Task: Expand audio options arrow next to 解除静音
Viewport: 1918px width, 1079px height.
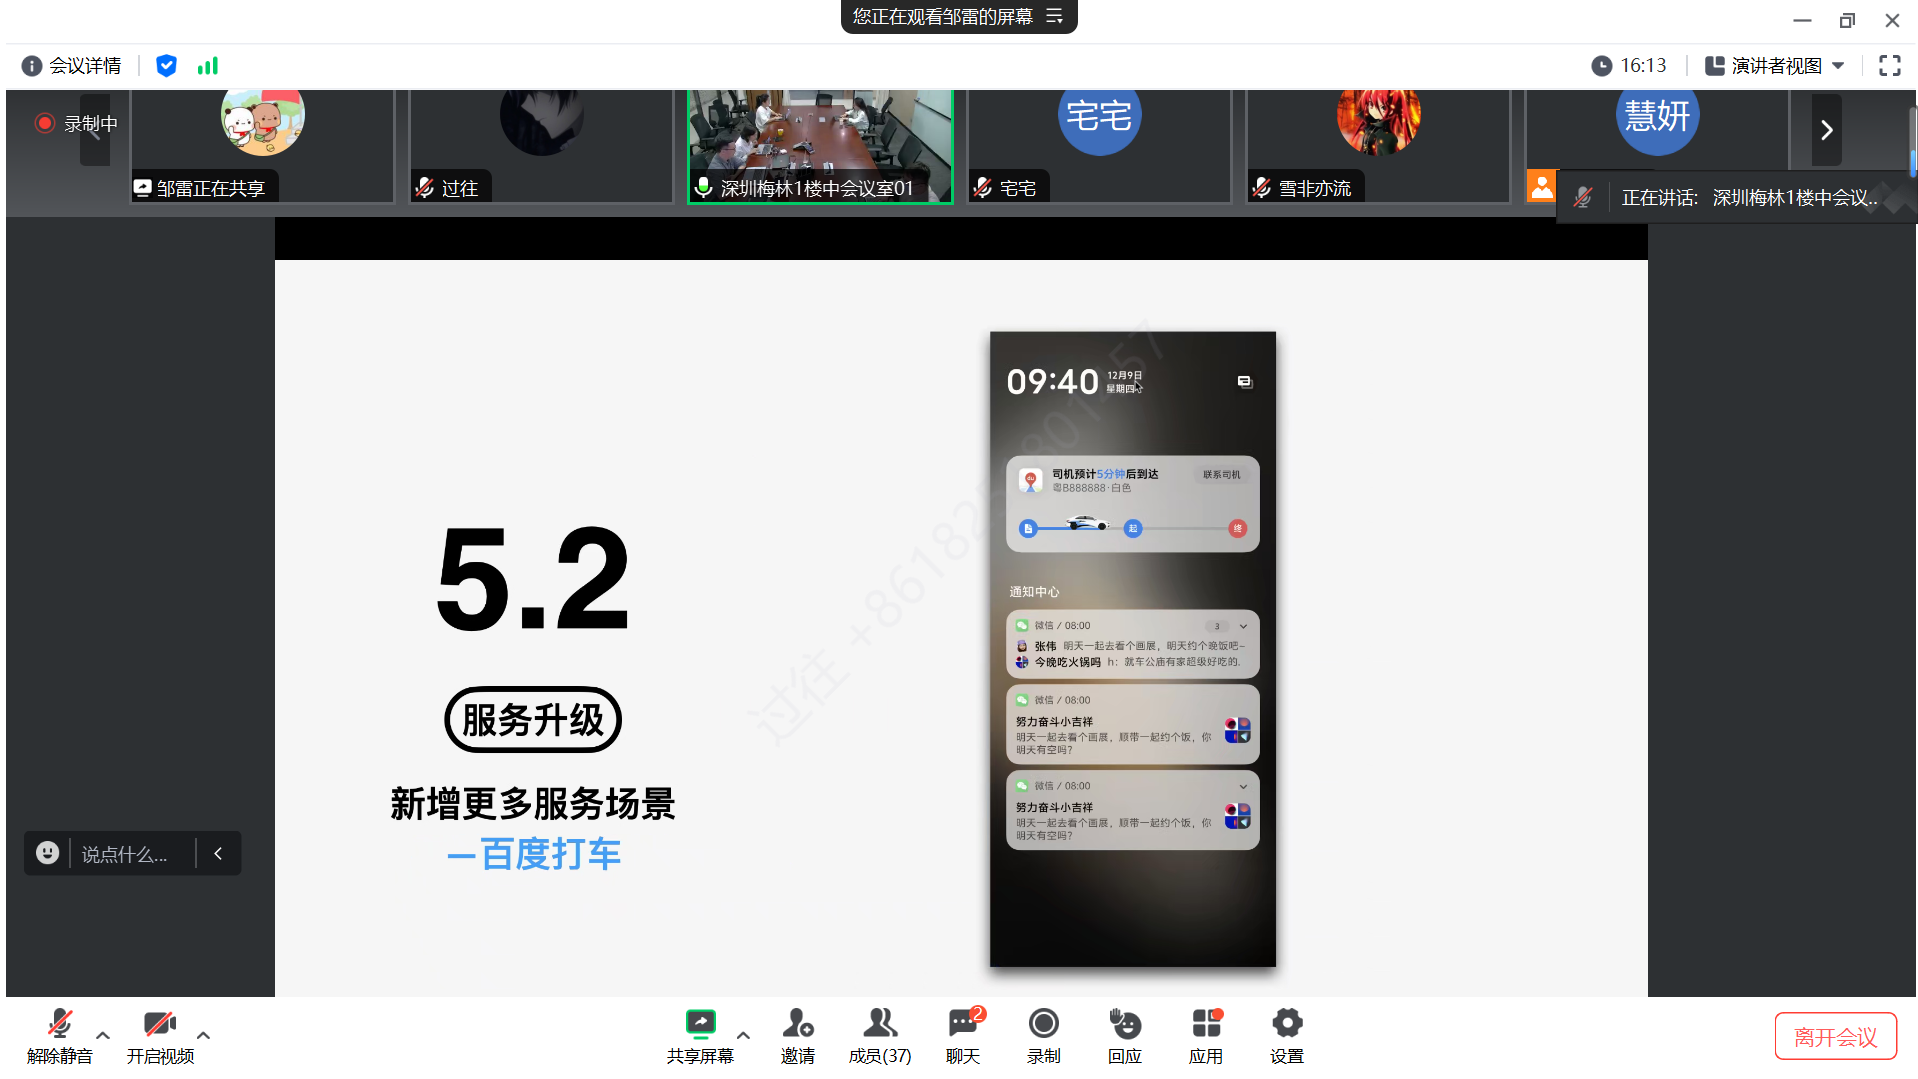Action: pyautogui.click(x=103, y=1036)
